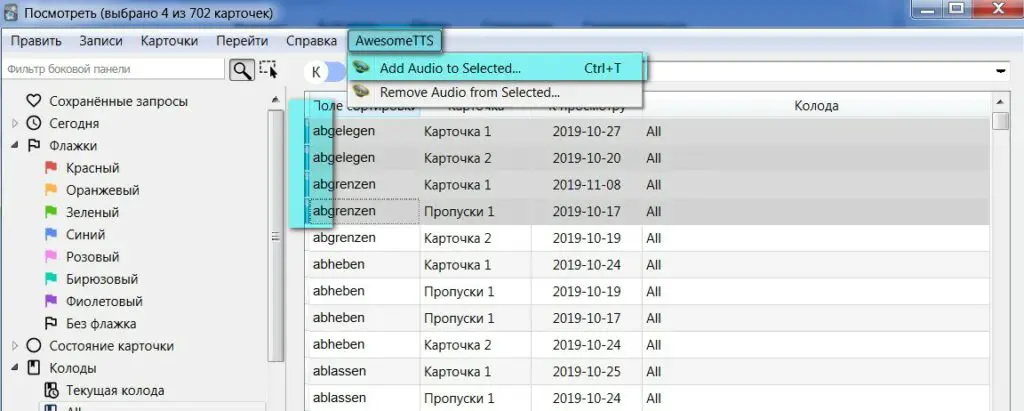The width and height of the screenshot is (1024, 411).
Task: Collapse the Флажки tree node
Action: (x=15, y=146)
